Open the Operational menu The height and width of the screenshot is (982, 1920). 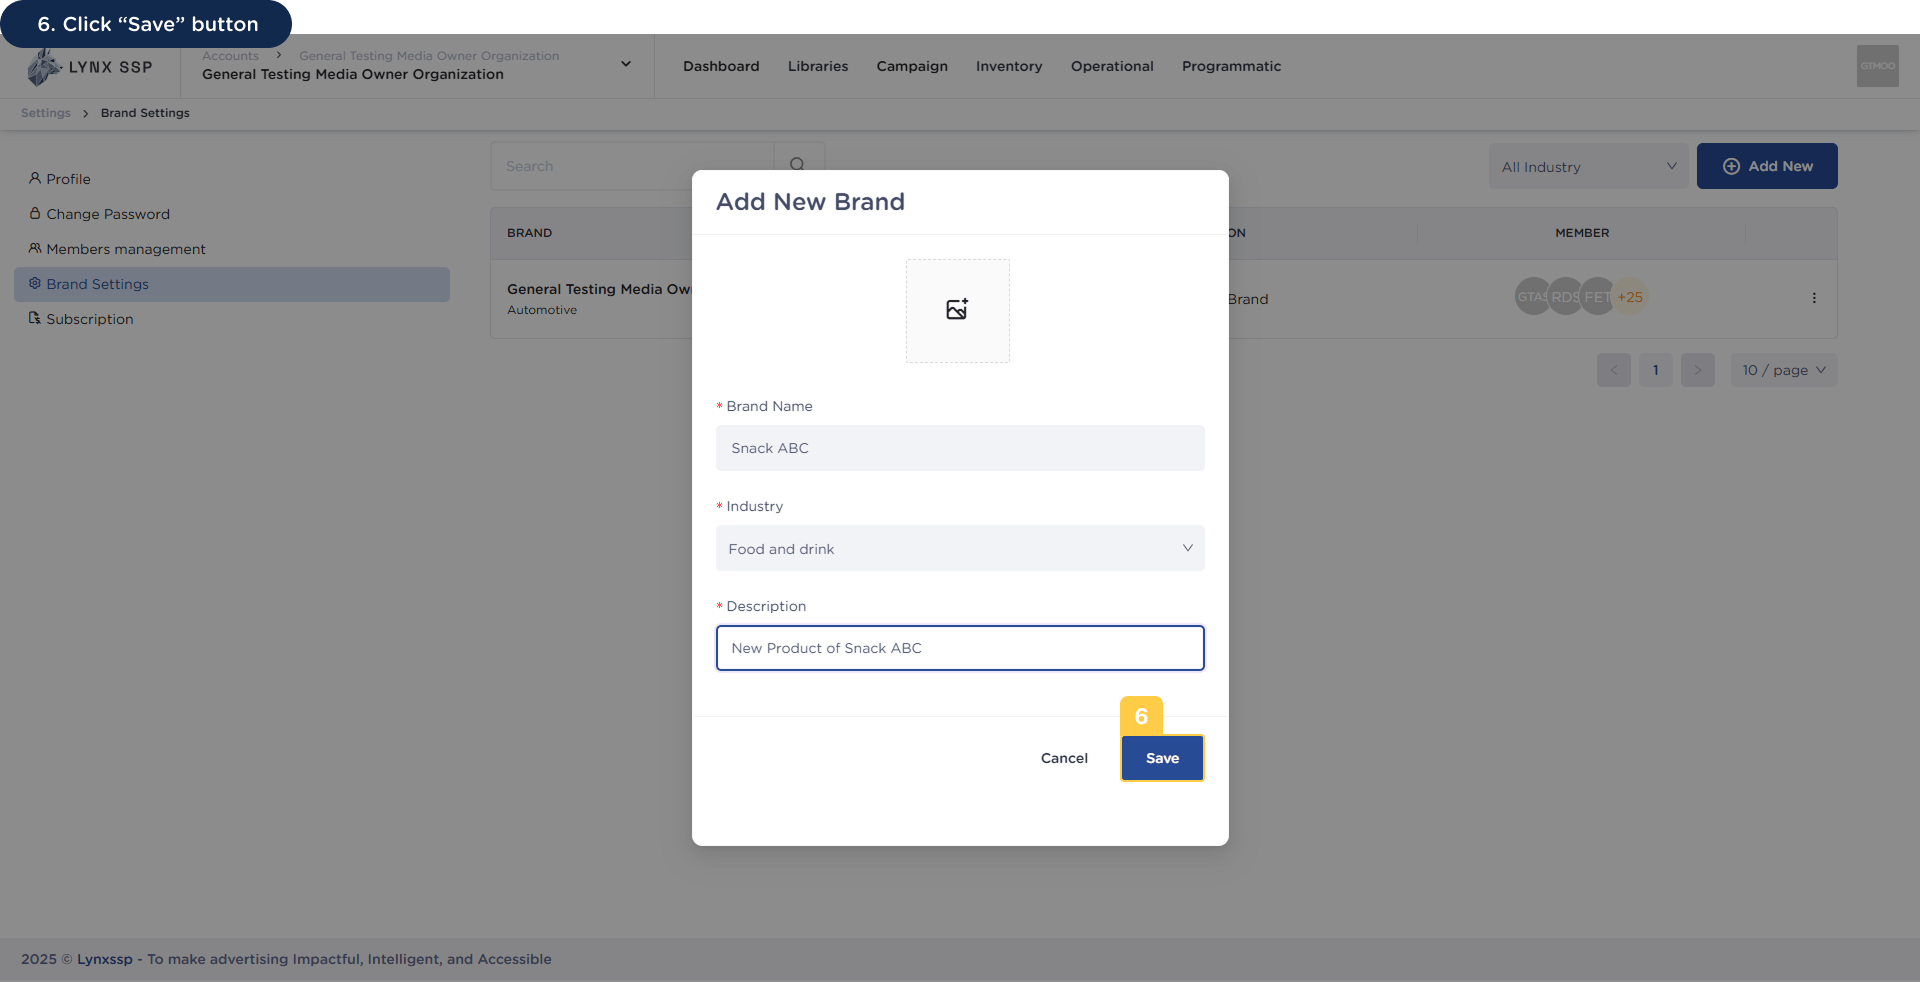click(x=1112, y=66)
